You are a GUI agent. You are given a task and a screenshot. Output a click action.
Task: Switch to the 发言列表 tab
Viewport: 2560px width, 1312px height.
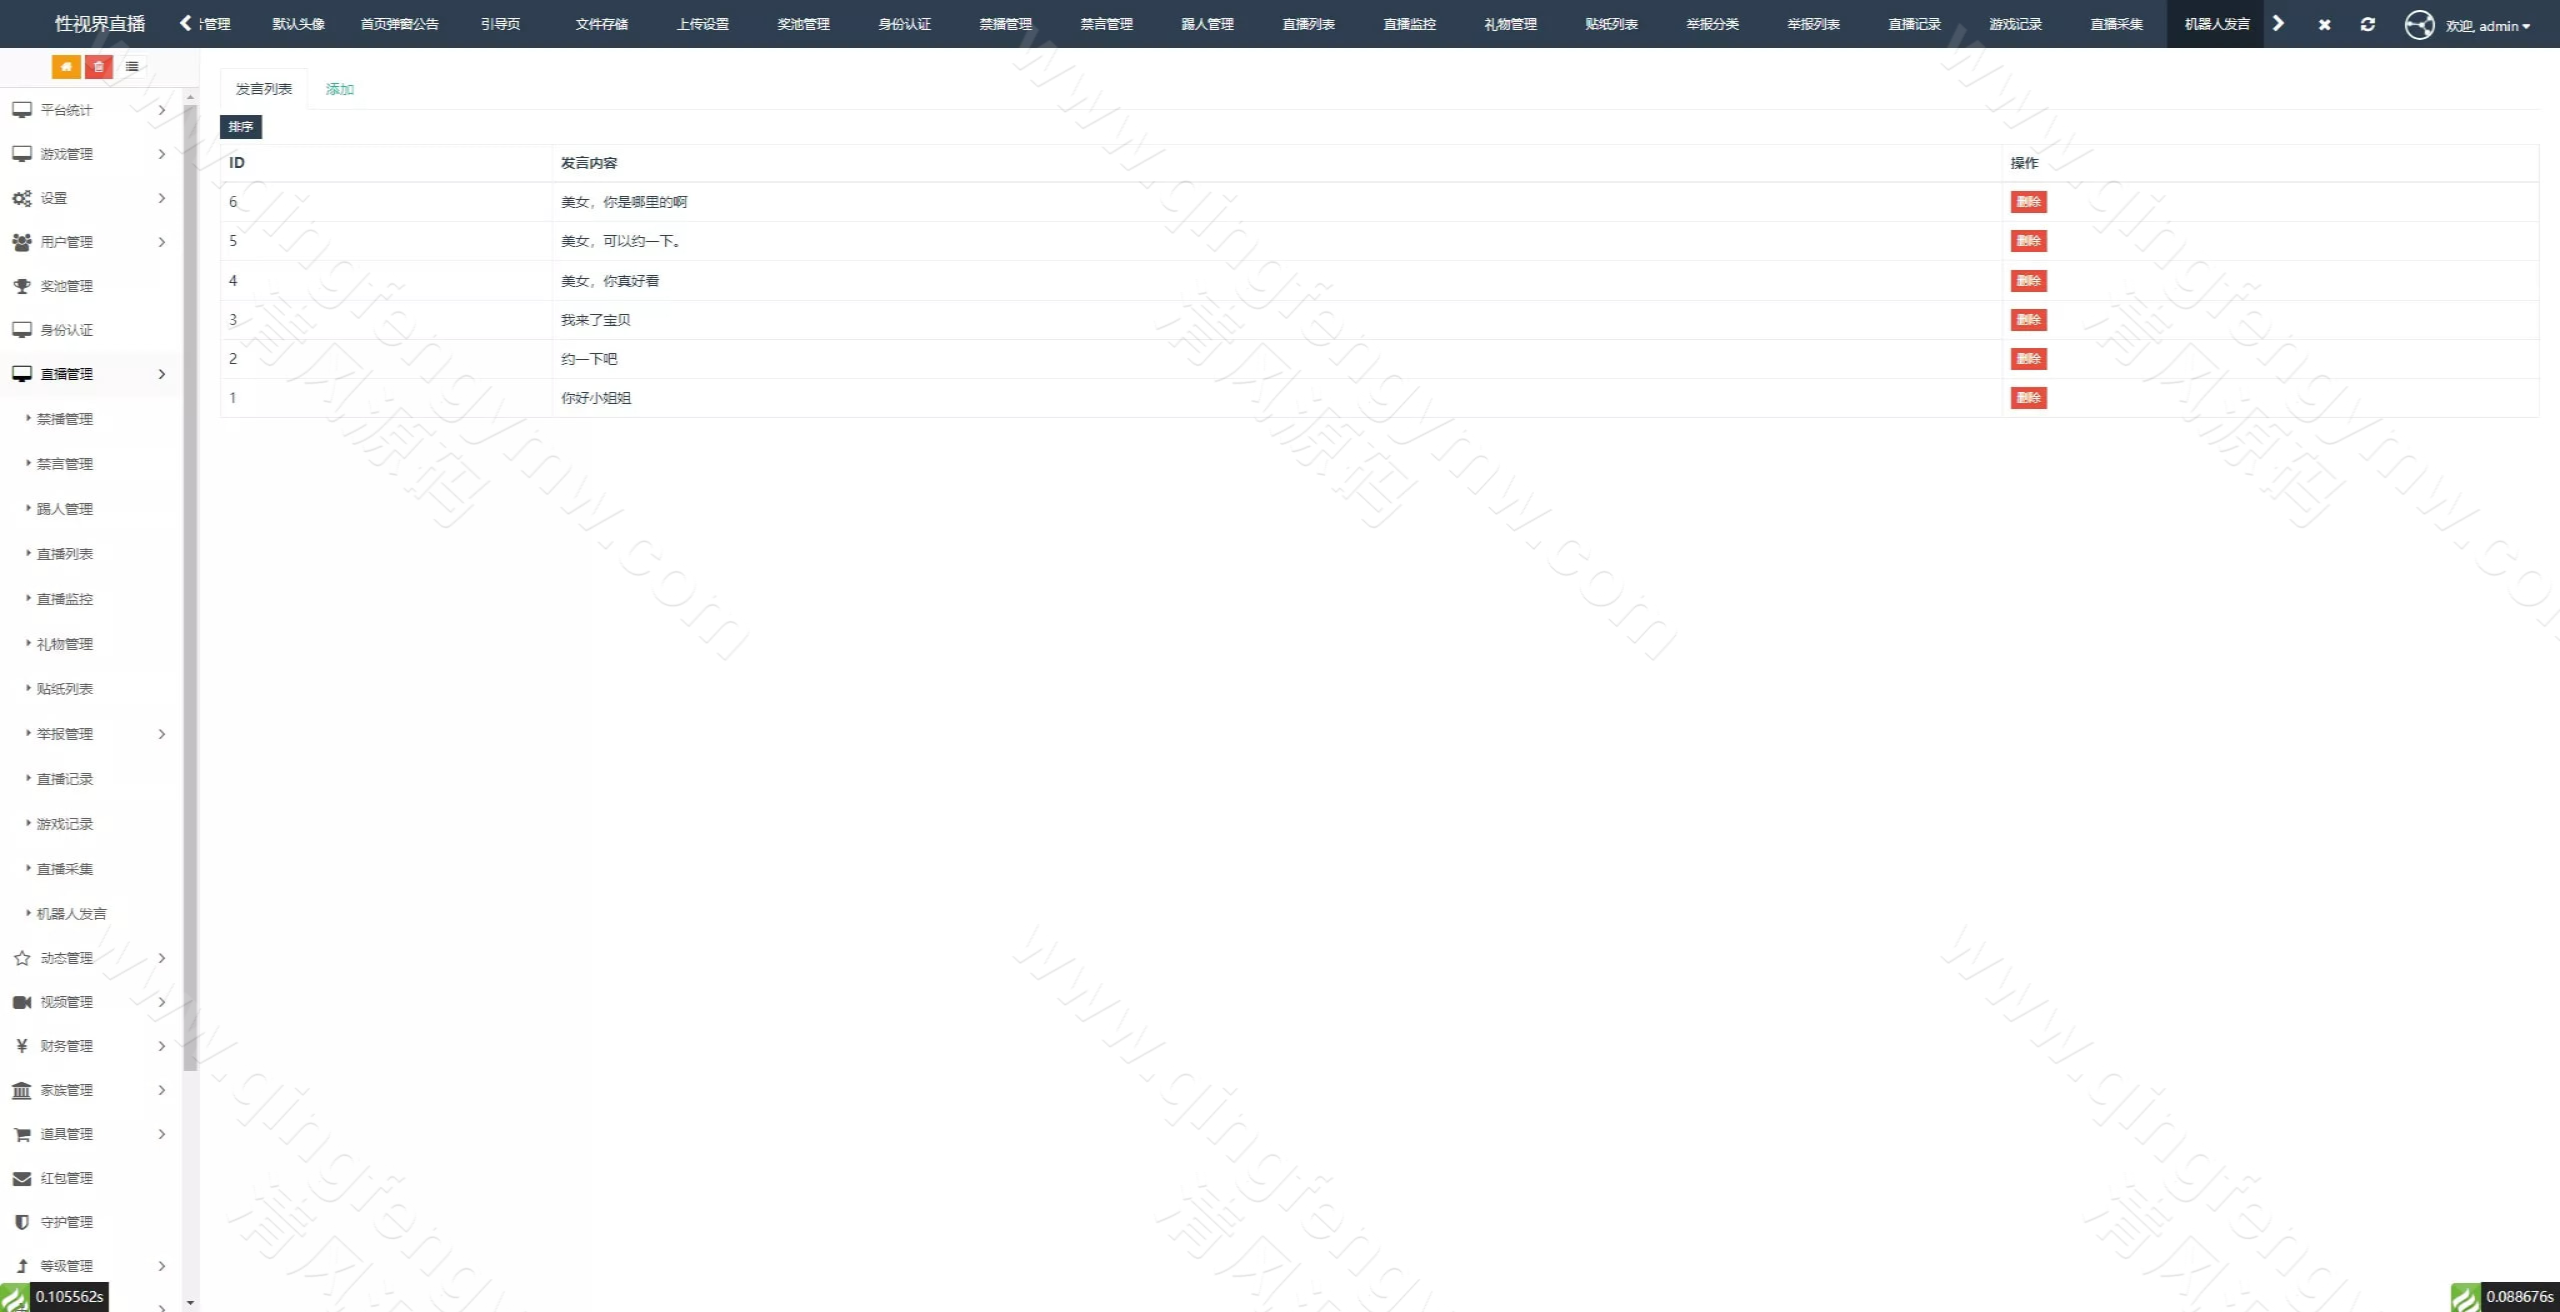point(264,89)
